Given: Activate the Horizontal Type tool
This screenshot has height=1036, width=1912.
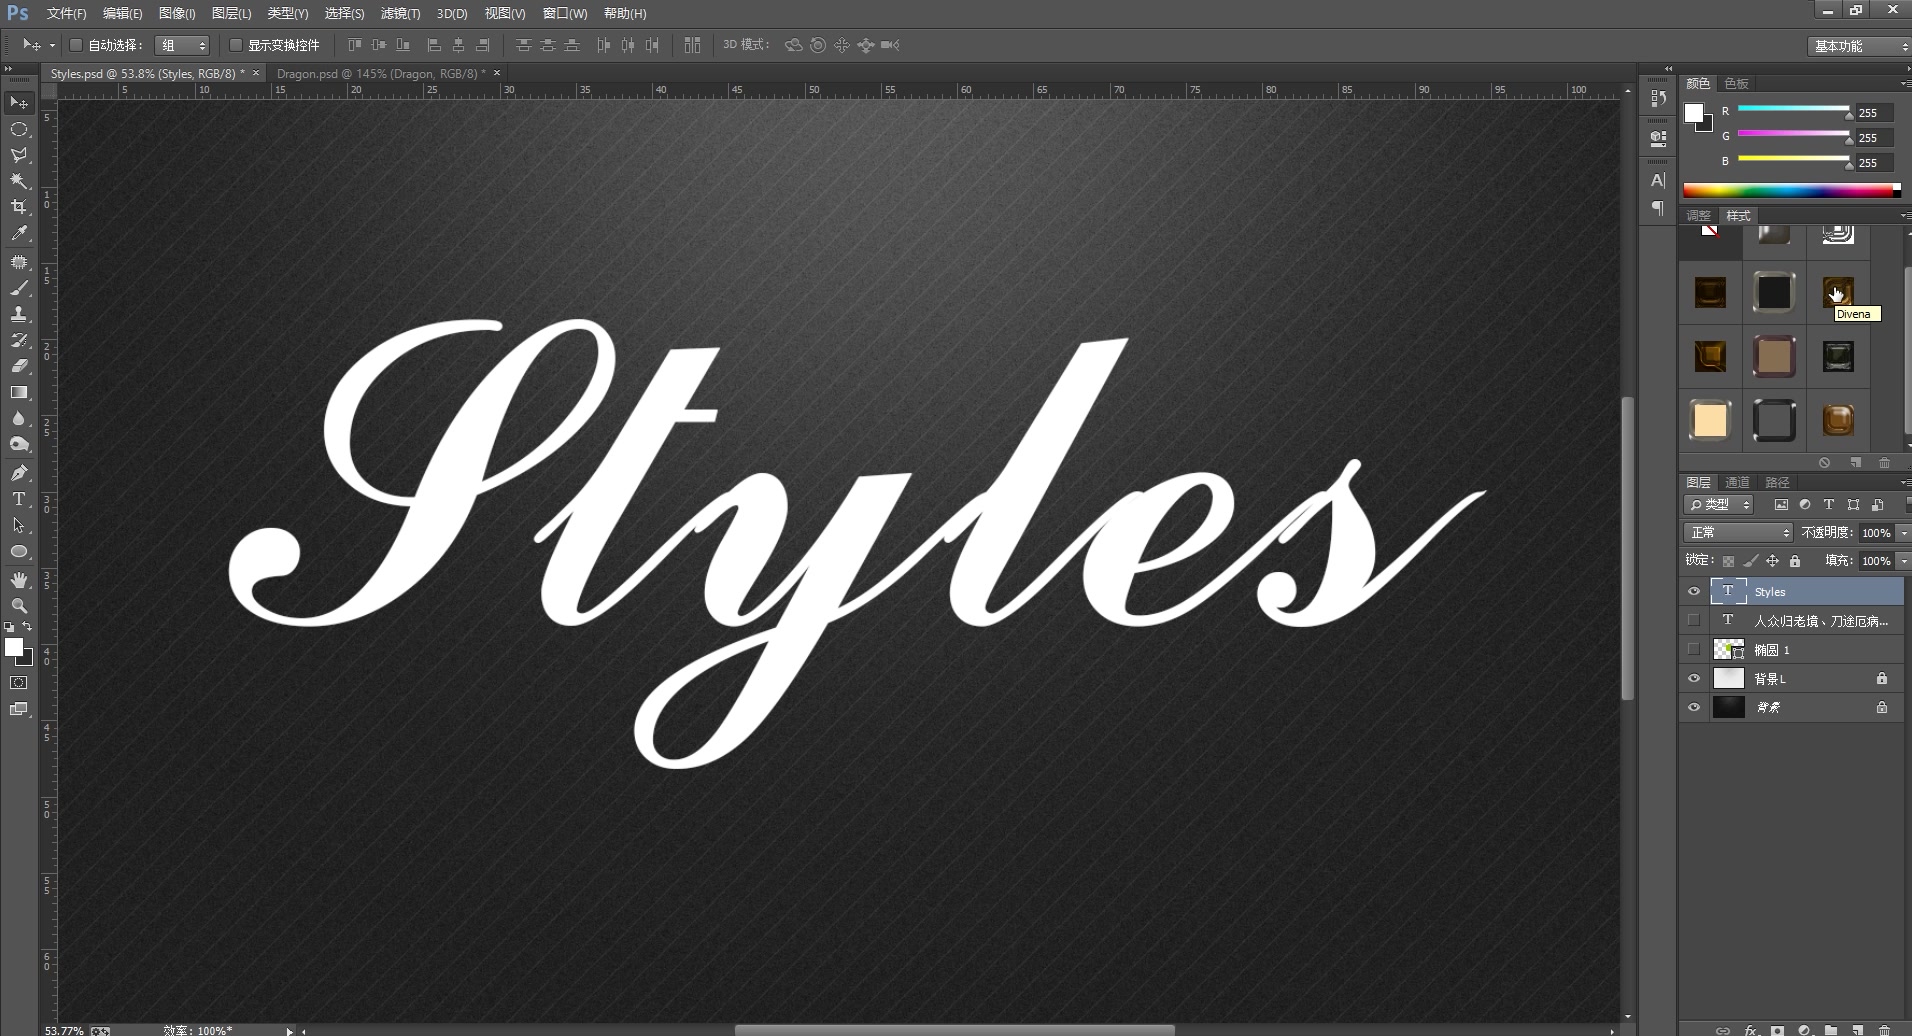Looking at the screenshot, I should pyautogui.click(x=18, y=498).
